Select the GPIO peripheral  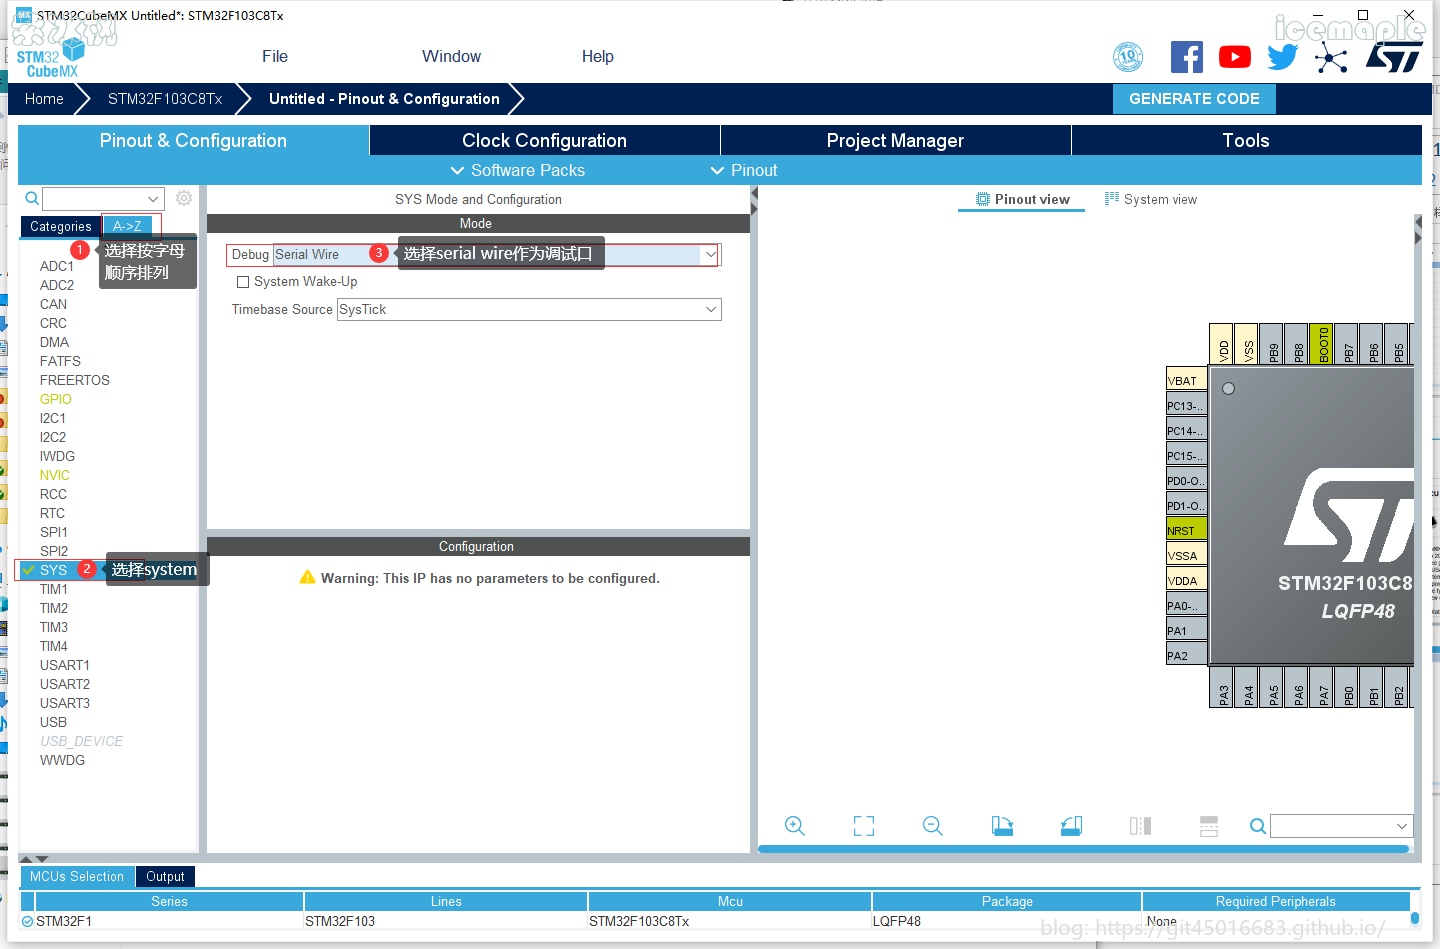56,399
